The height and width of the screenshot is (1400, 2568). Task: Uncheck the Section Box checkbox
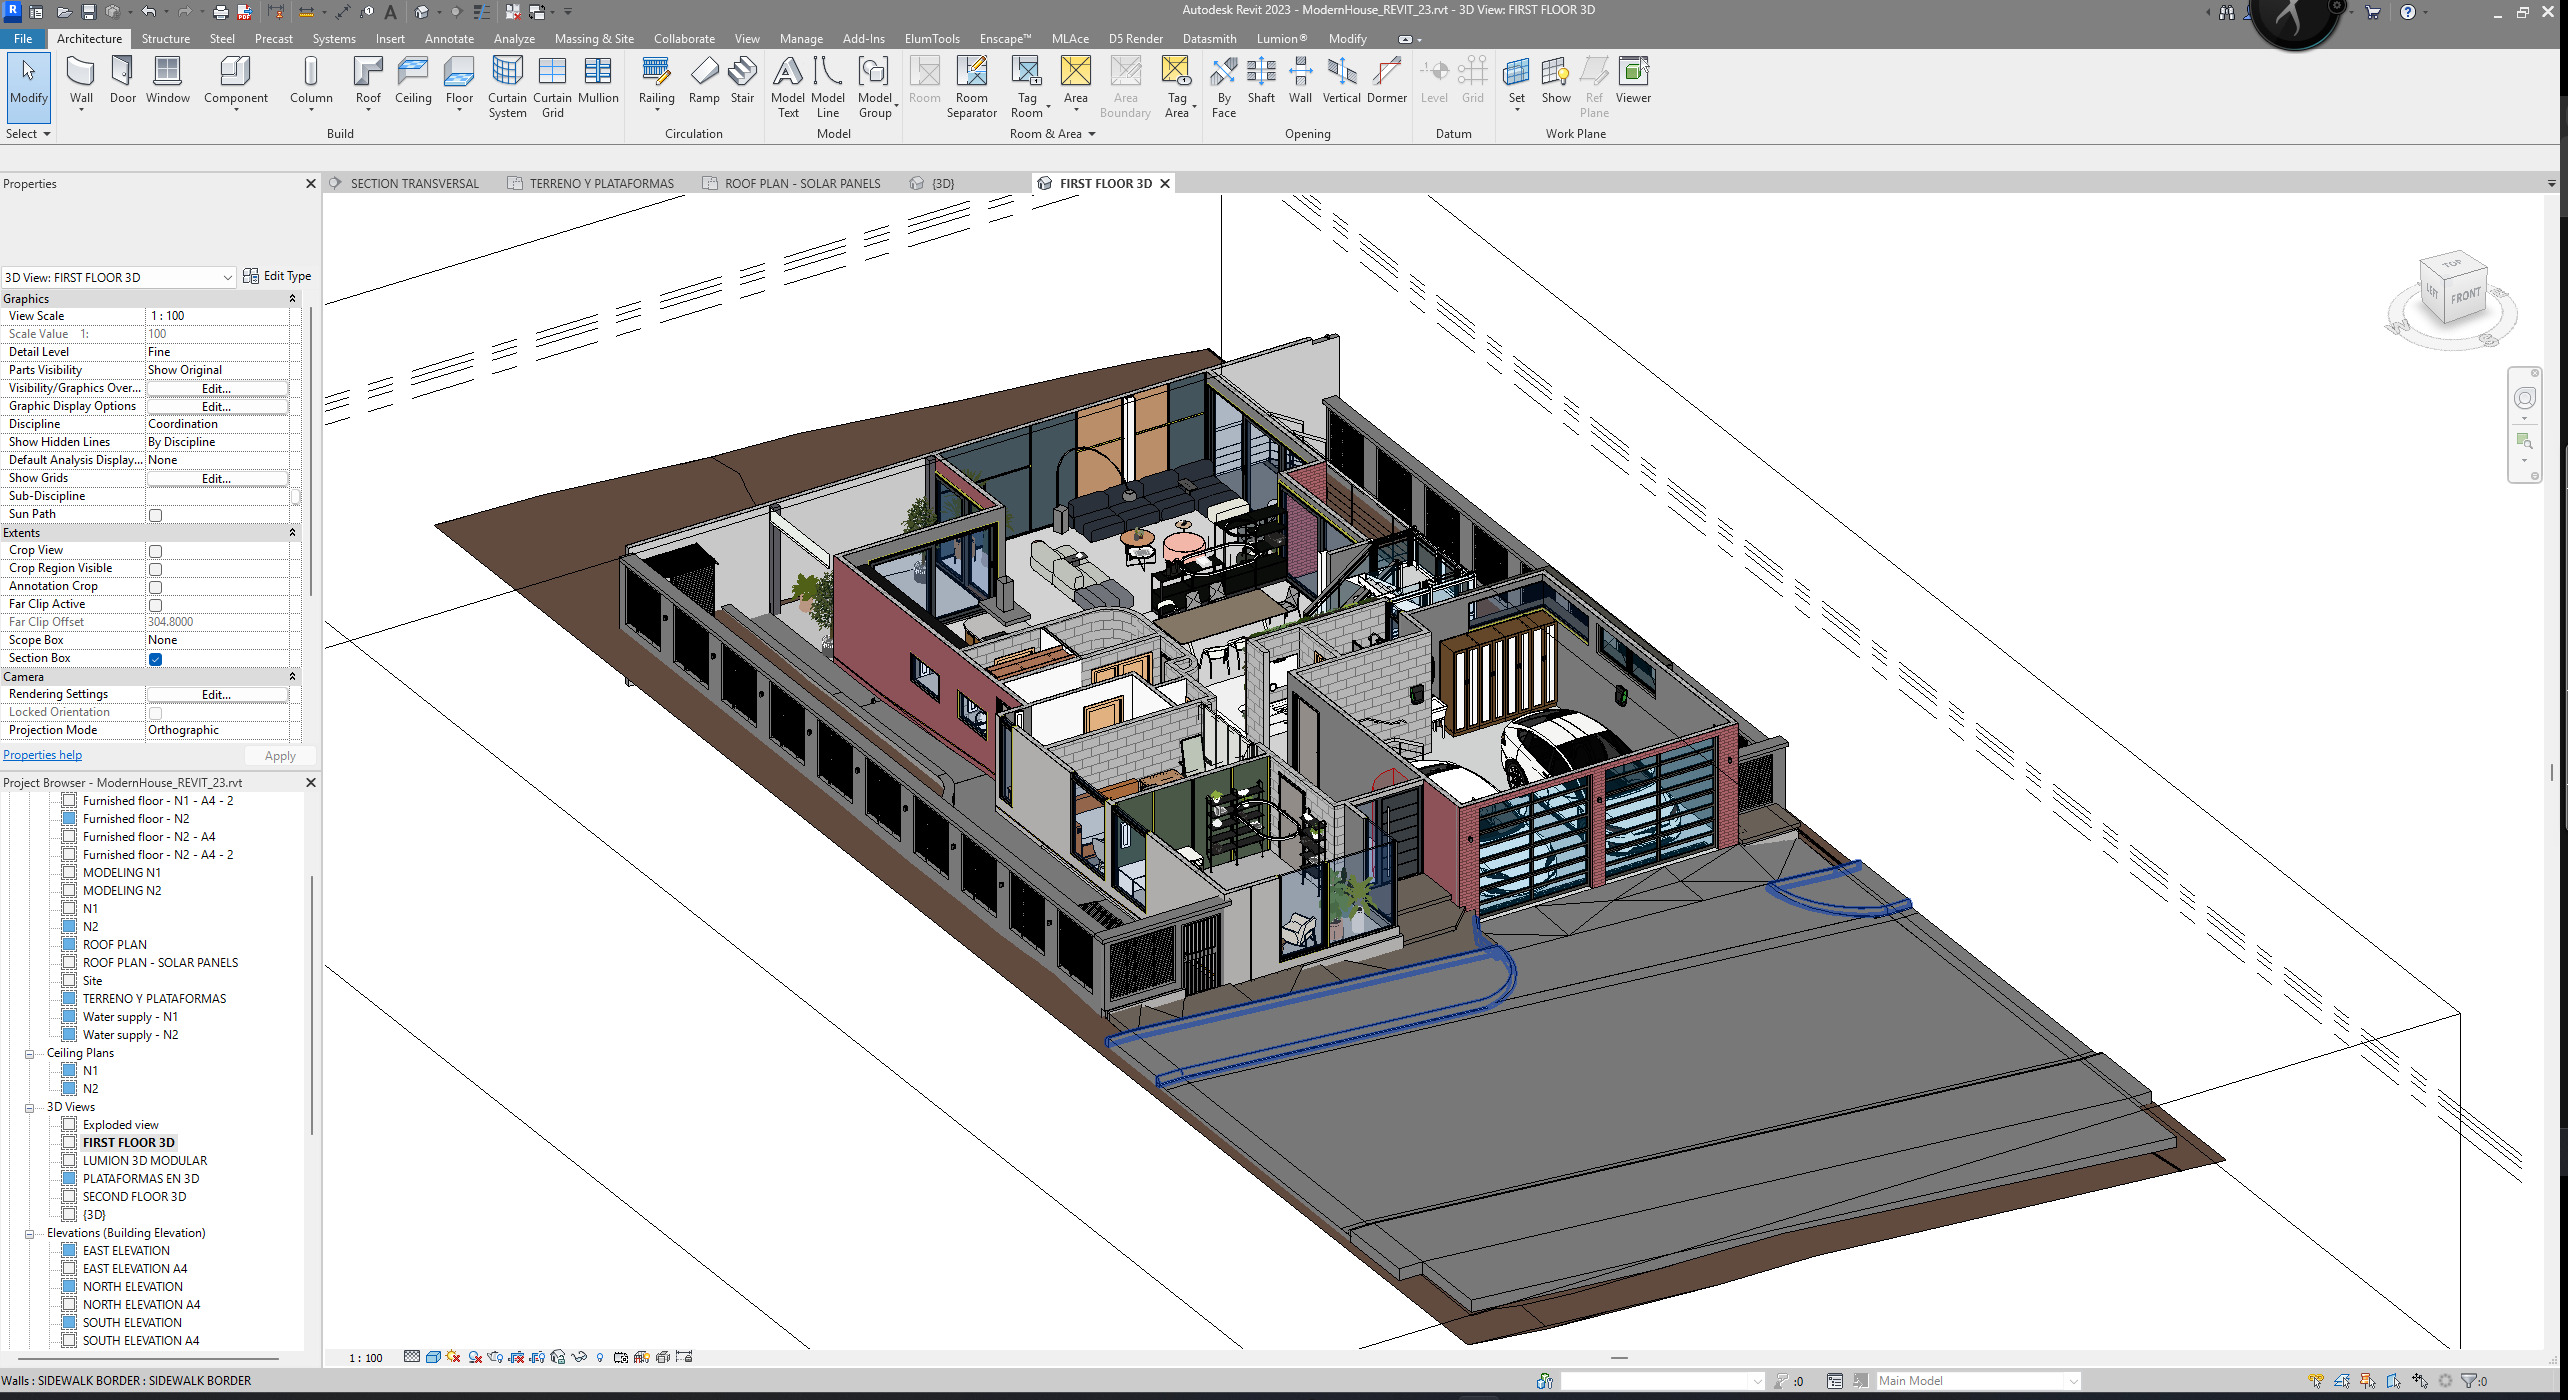pos(155,659)
